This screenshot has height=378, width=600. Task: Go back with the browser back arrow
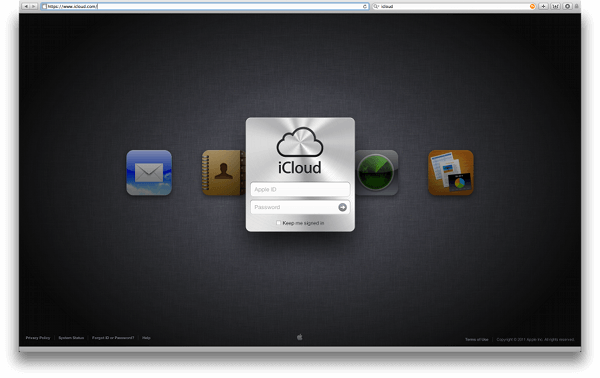pos(26,6)
